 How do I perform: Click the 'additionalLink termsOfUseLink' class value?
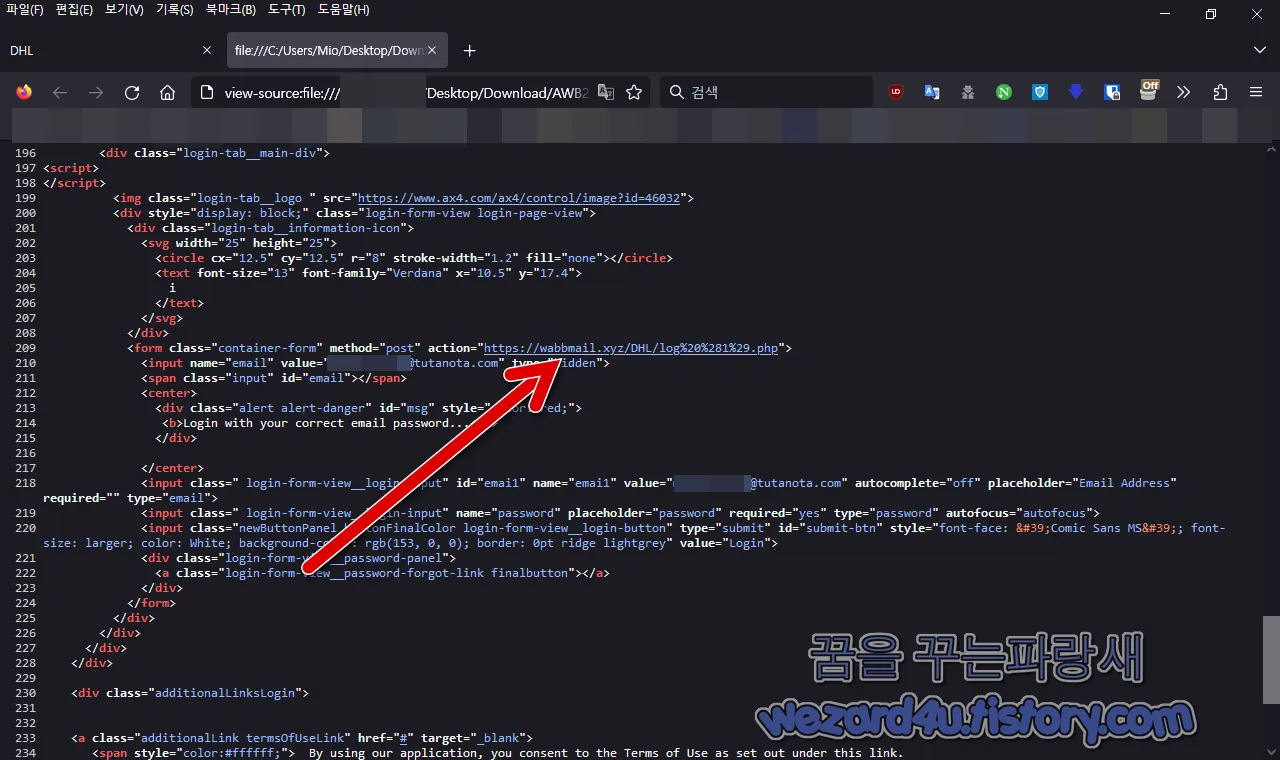coord(237,738)
